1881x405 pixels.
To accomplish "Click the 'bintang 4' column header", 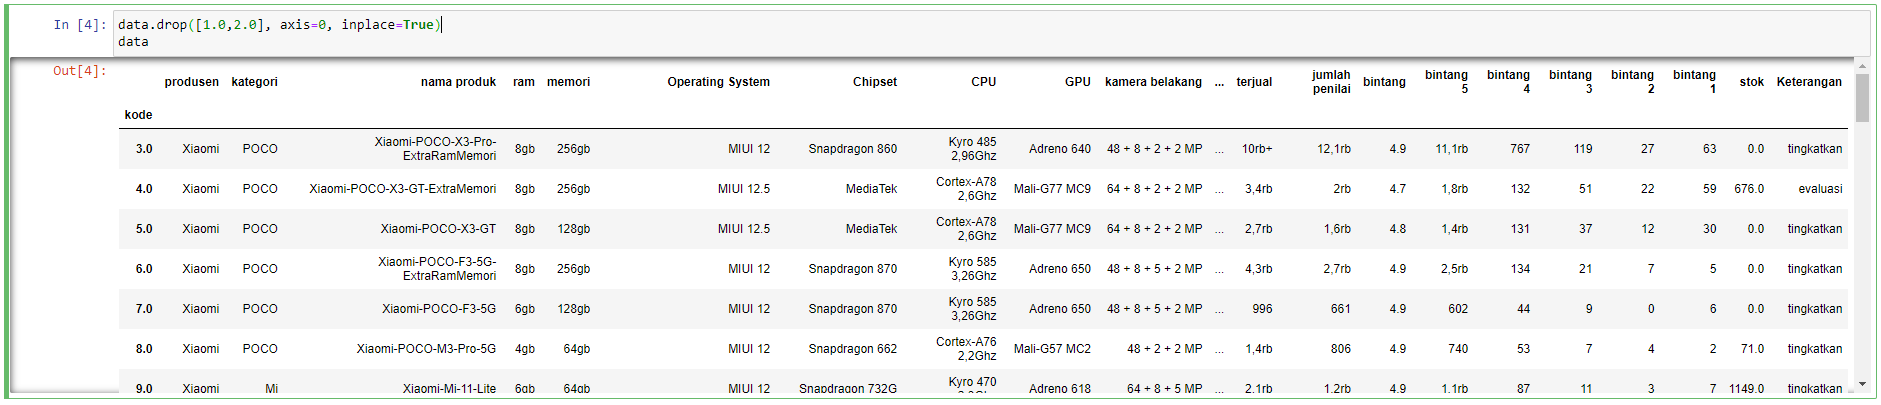I will 1508,82.
